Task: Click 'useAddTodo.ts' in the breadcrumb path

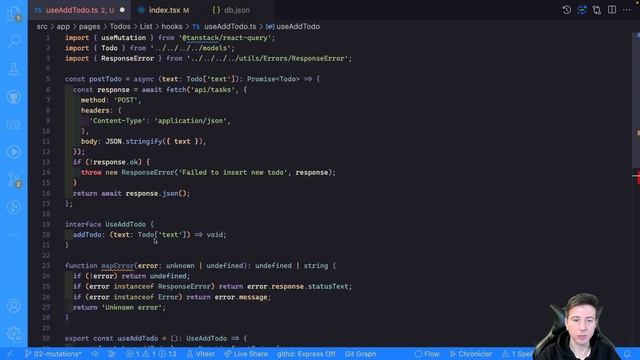Action: (x=230, y=27)
